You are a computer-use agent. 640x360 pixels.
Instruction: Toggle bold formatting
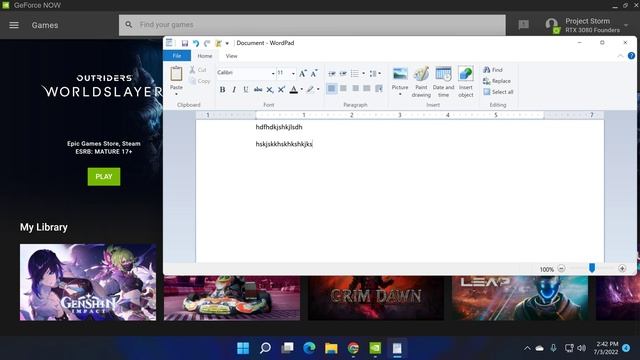222,89
